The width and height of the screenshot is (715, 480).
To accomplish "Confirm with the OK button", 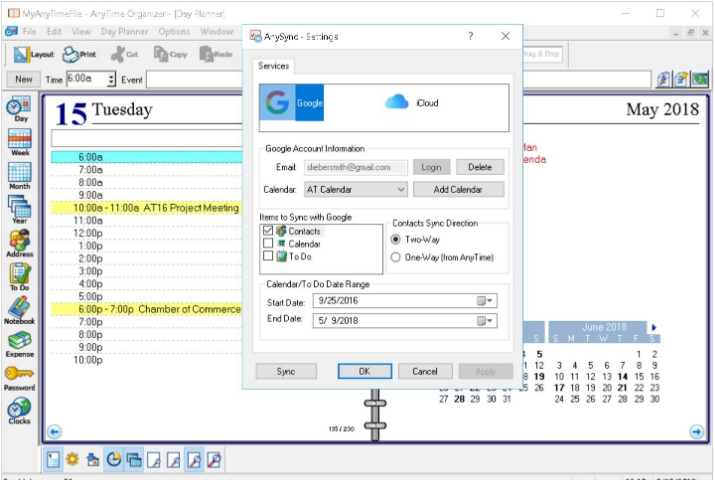I will pos(364,371).
